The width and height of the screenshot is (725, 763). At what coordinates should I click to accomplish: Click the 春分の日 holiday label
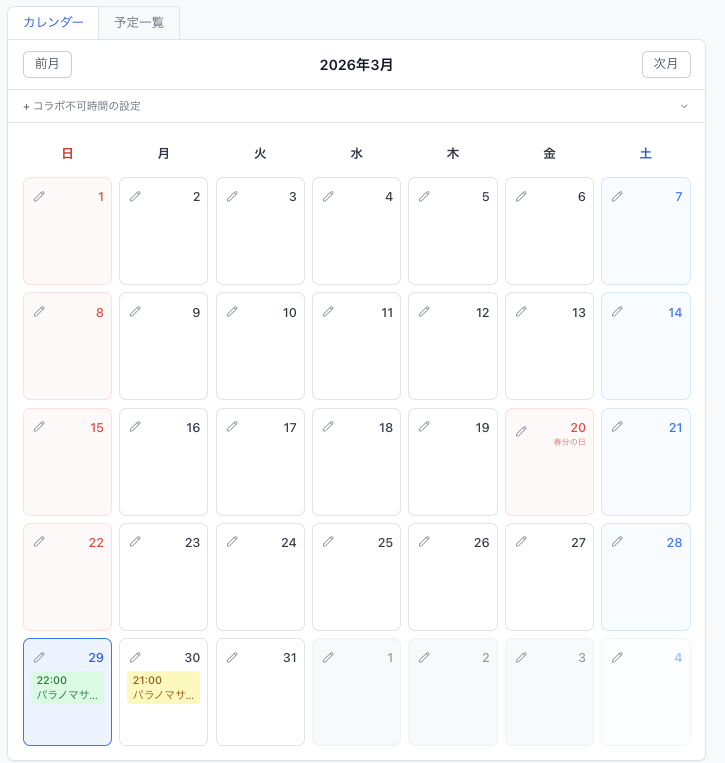pos(569,442)
